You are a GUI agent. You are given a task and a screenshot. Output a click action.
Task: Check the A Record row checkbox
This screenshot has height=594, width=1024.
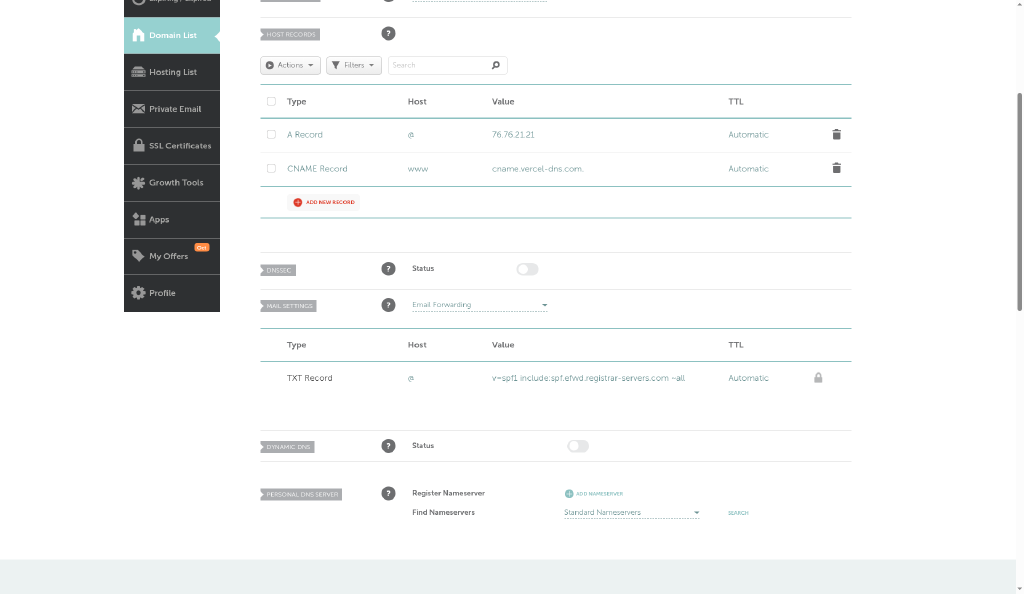(271, 134)
